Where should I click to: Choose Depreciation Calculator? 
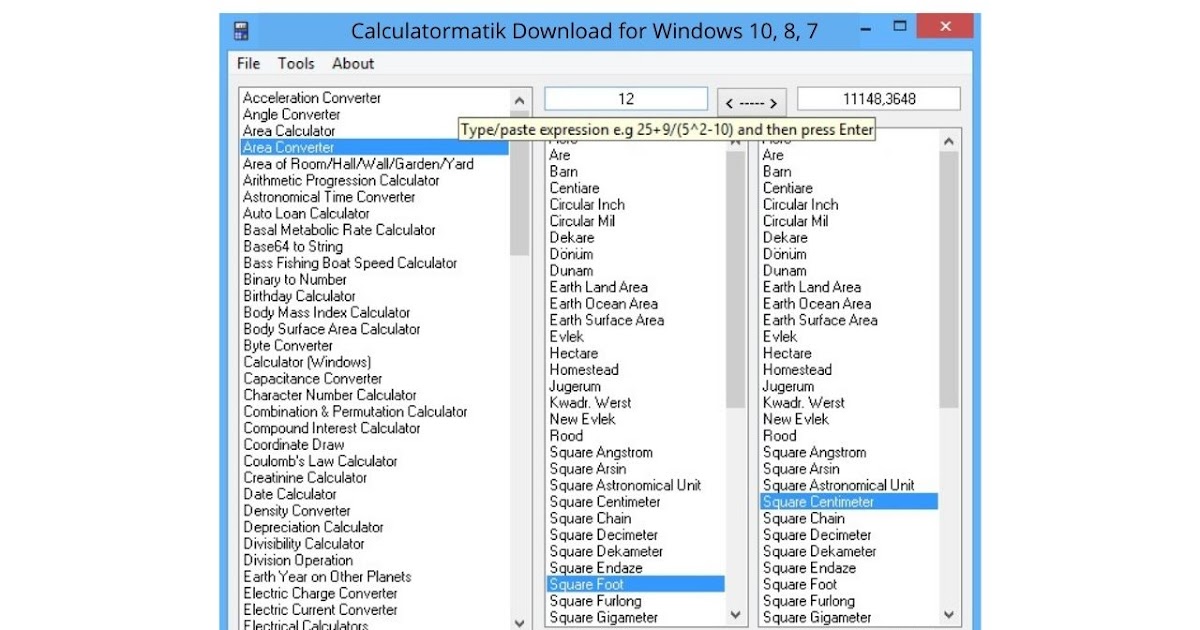click(x=313, y=527)
